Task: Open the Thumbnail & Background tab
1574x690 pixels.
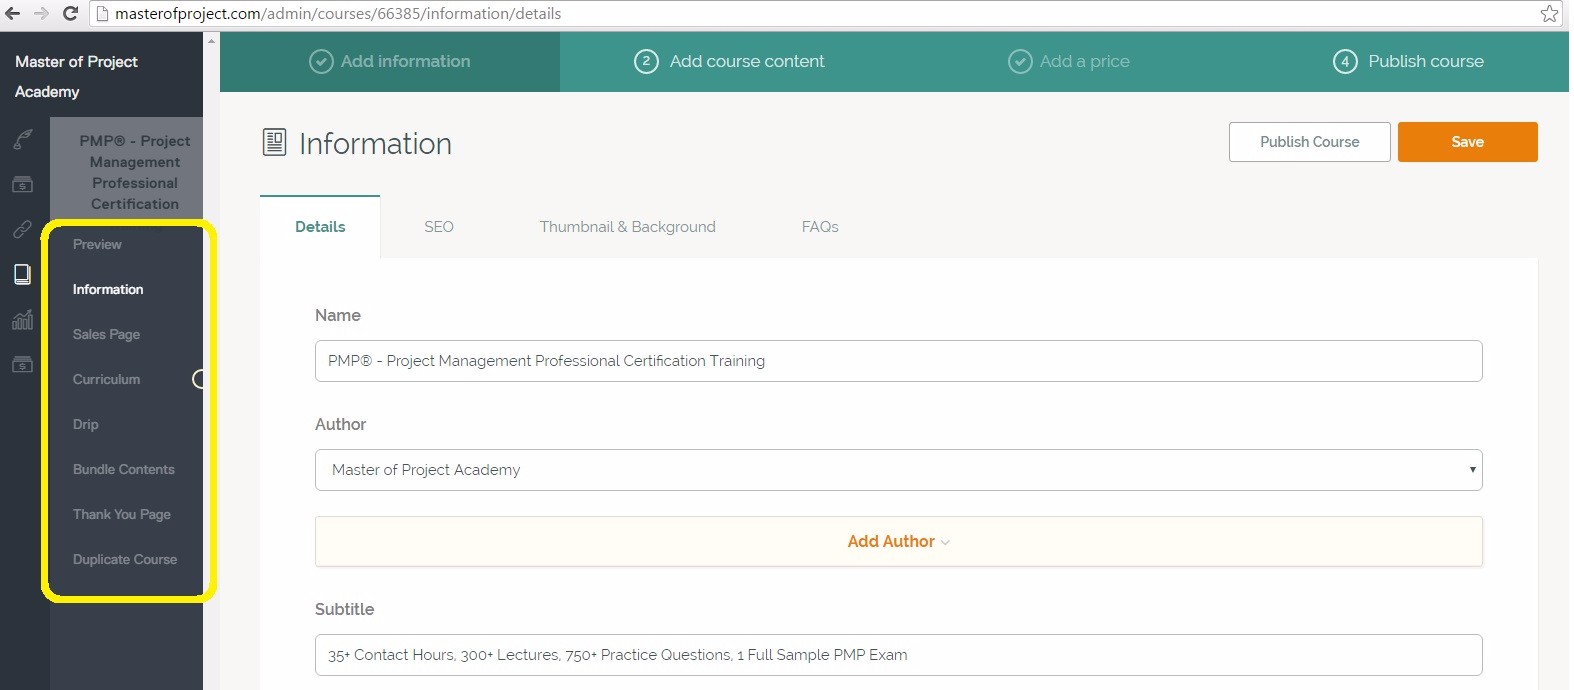Action: coord(628,227)
